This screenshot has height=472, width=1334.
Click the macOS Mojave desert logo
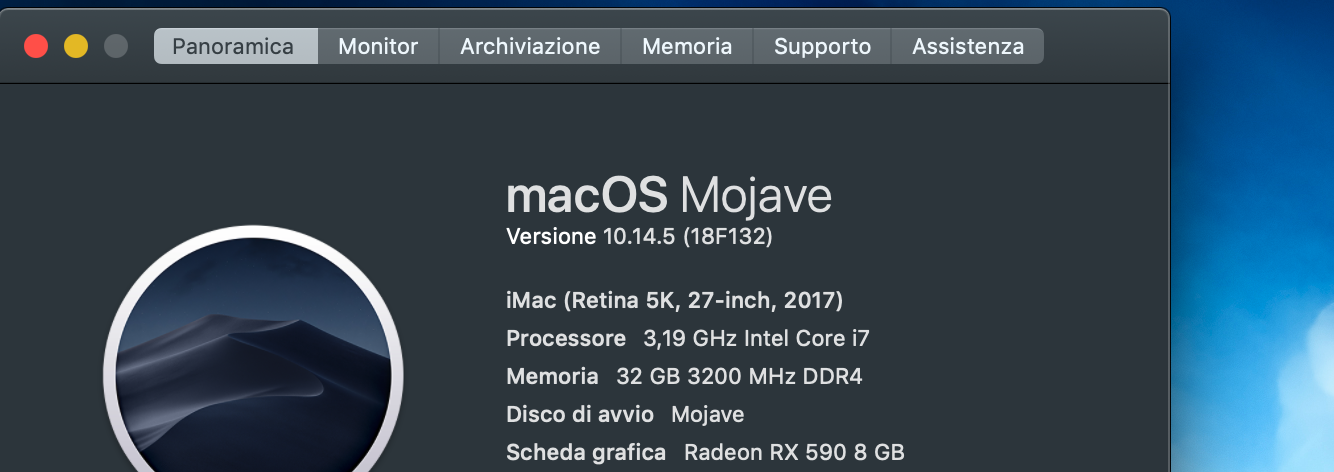click(253, 370)
